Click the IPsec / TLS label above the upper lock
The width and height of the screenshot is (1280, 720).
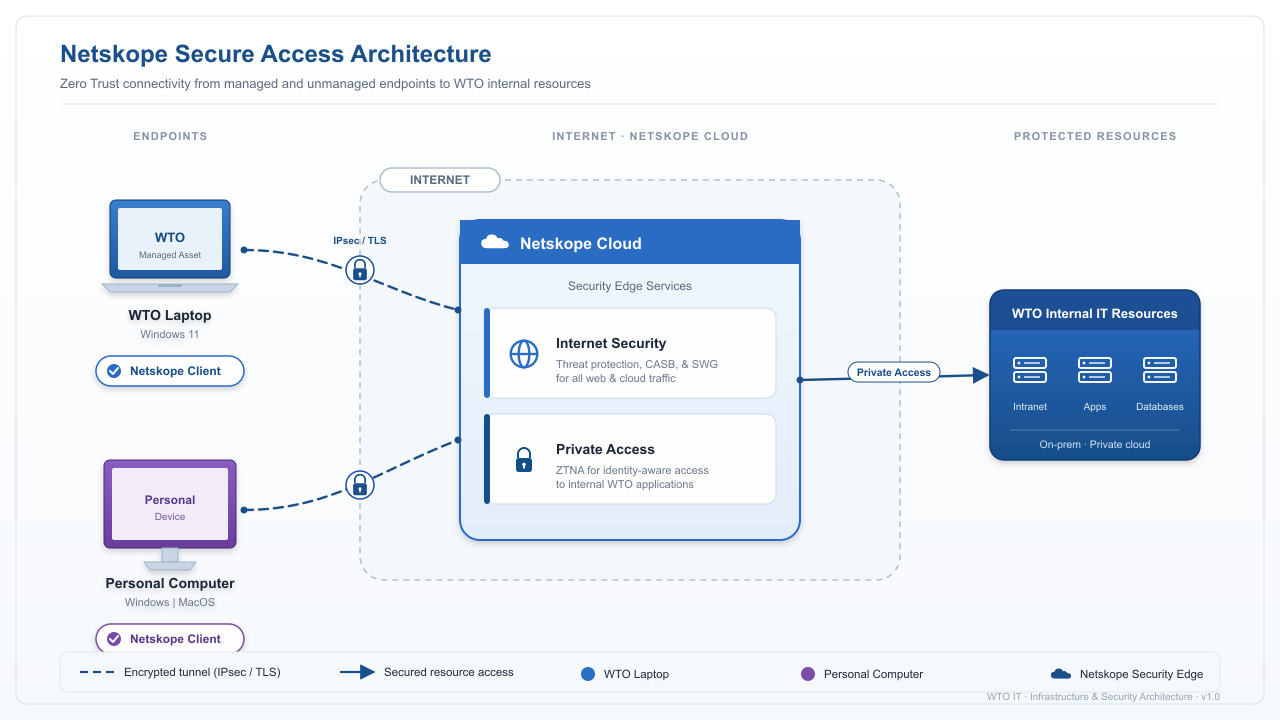pos(360,241)
